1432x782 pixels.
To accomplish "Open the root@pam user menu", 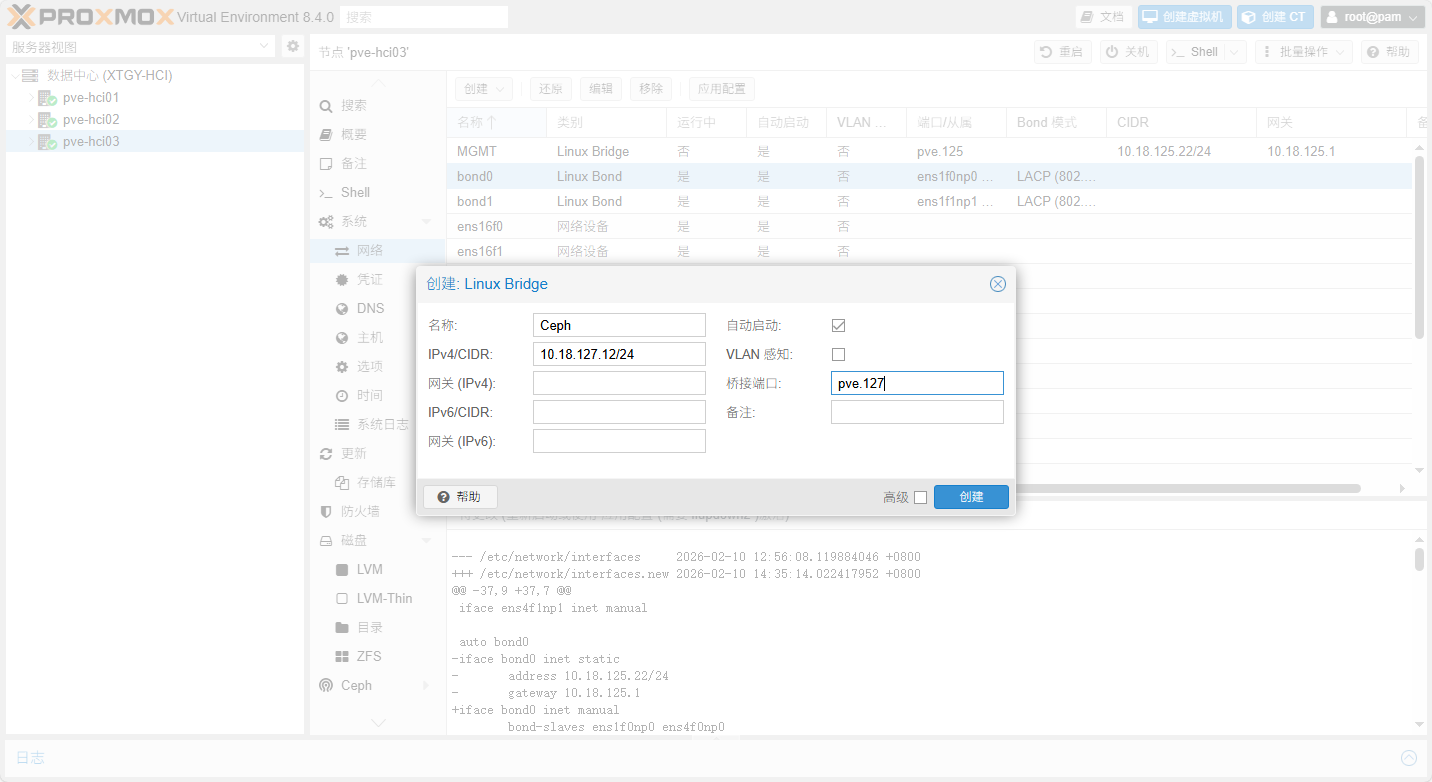I will coord(1372,17).
